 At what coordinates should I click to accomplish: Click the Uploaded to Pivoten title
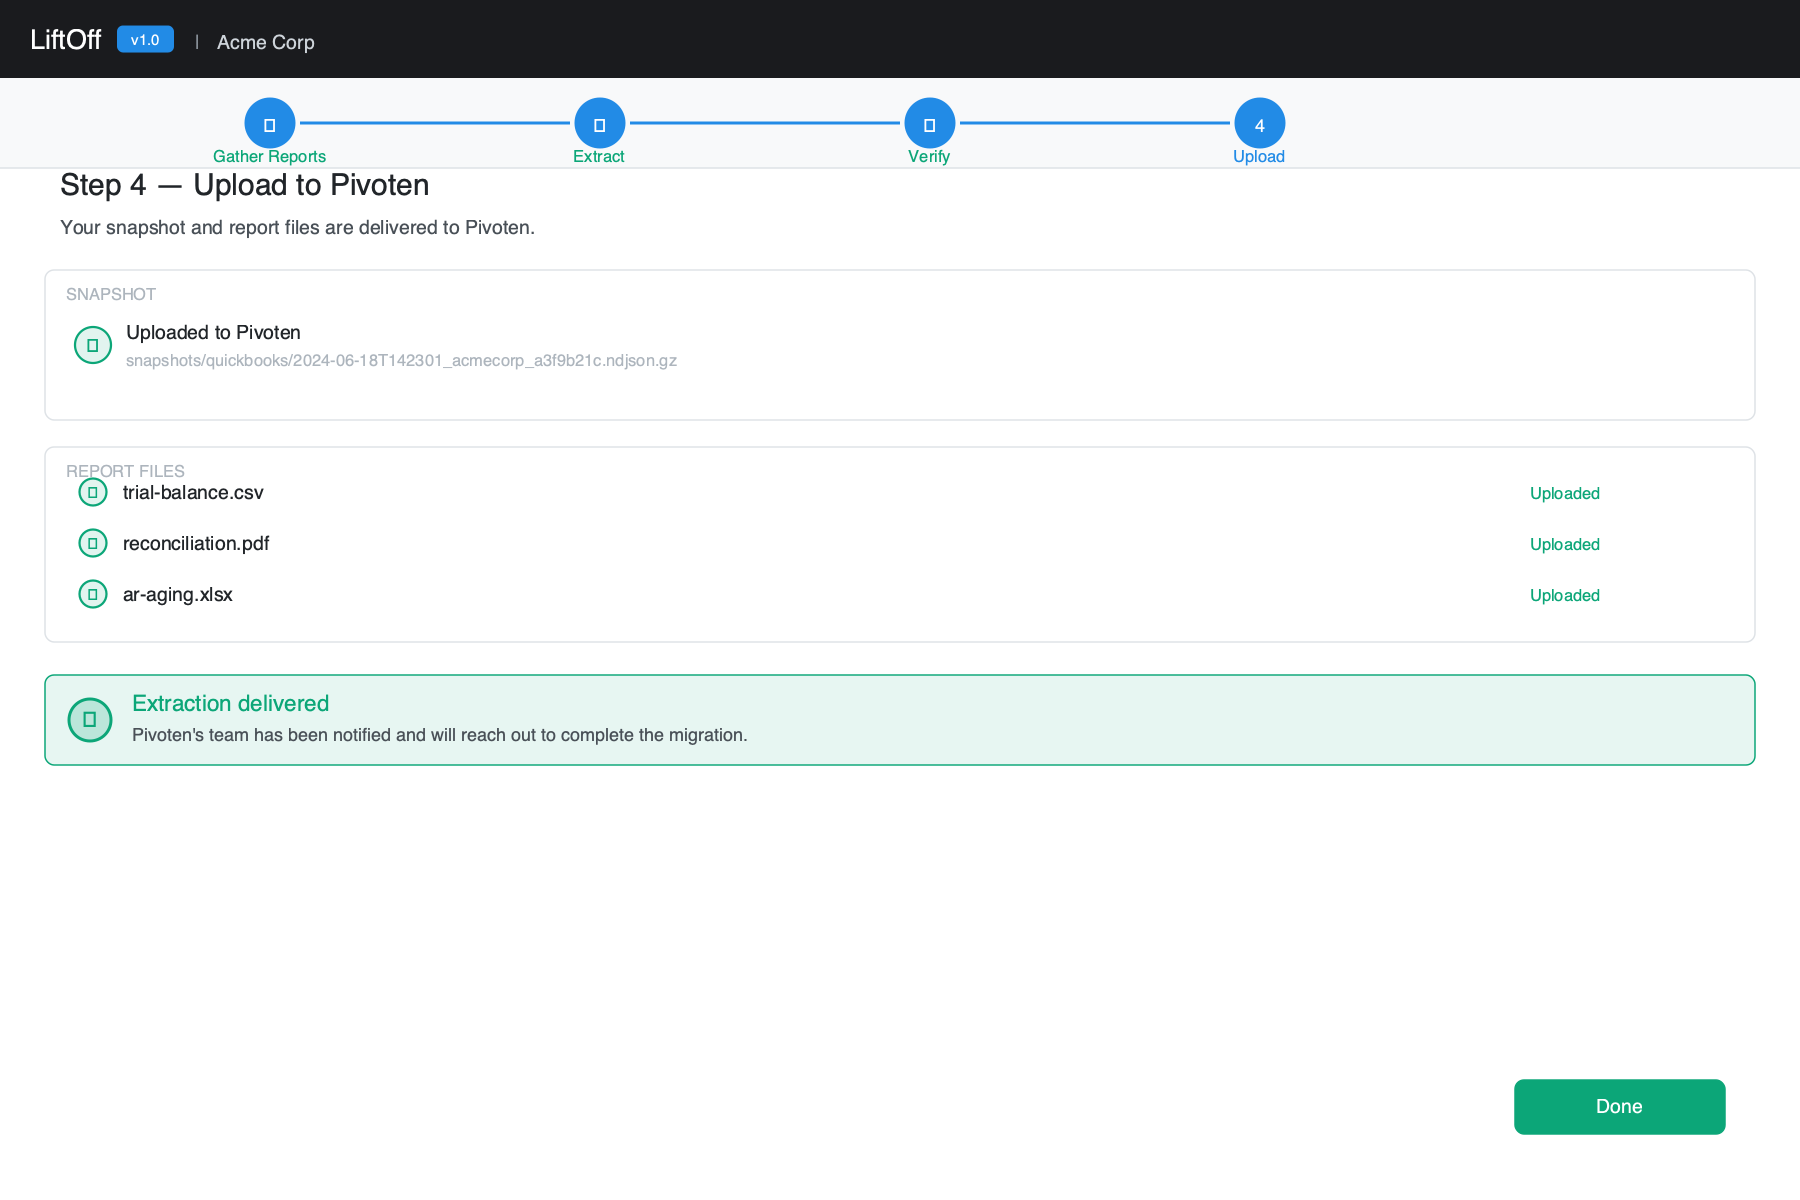213,332
